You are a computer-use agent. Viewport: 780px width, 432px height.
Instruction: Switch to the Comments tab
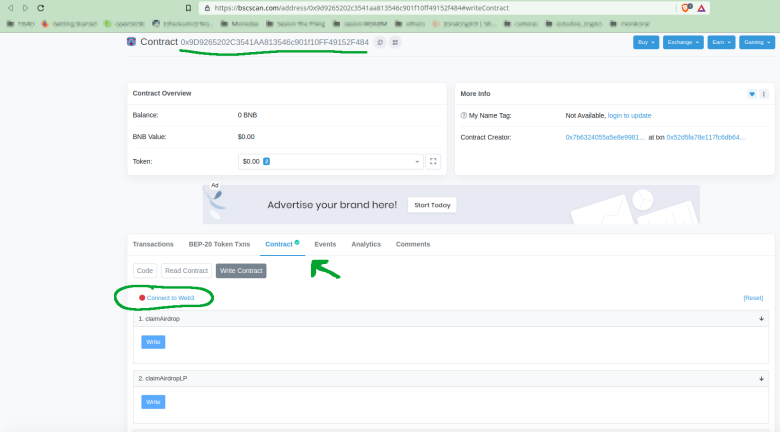[x=413, y=244]
